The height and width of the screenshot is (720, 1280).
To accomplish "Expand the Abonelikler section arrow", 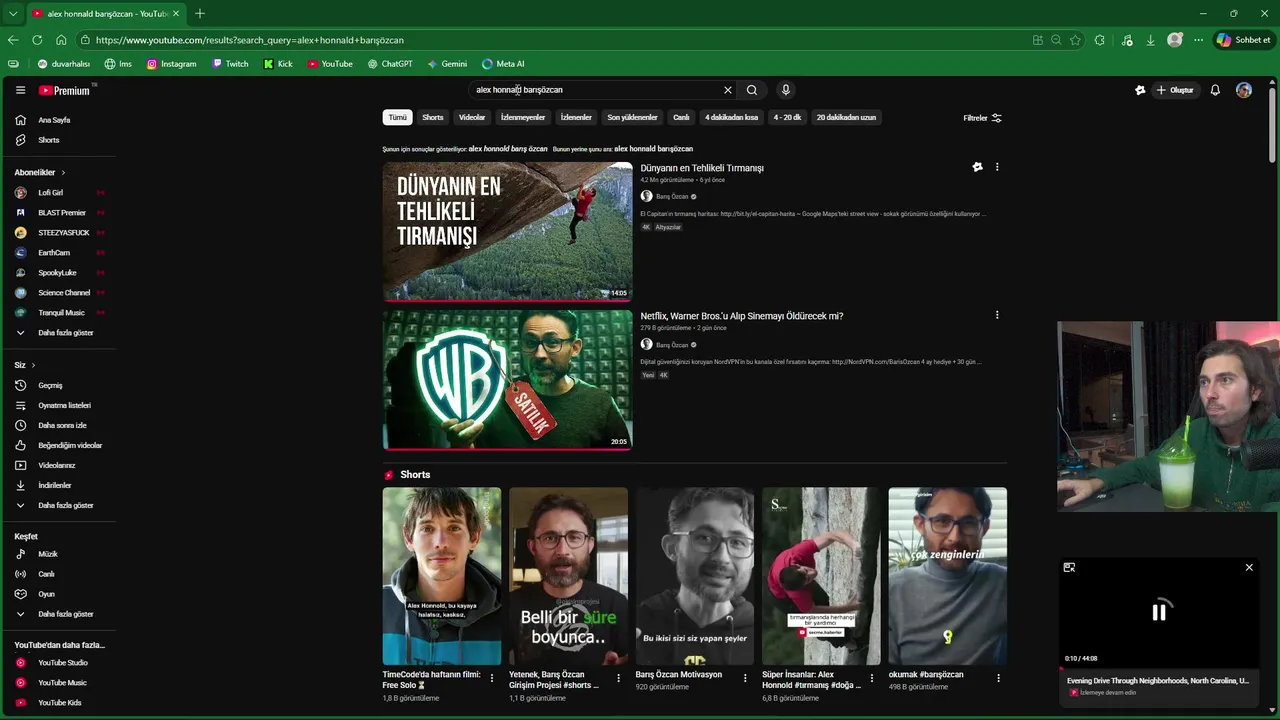I will click(63, 173).
